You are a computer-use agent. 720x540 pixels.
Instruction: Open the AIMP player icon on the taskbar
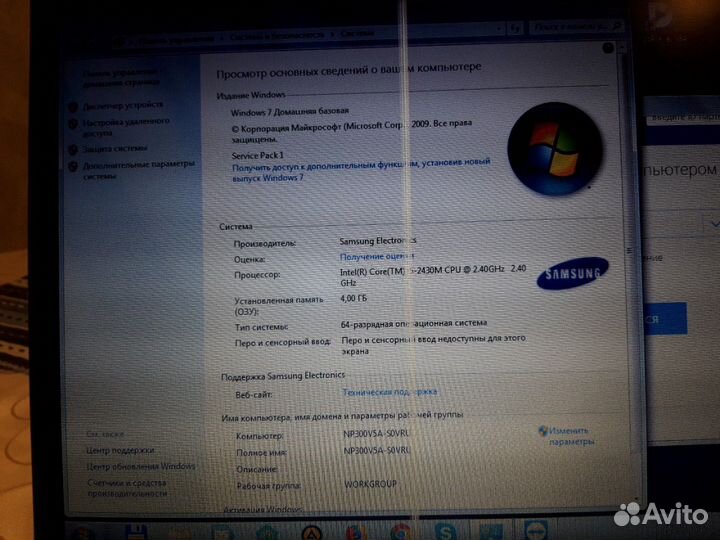pos(311,533)
